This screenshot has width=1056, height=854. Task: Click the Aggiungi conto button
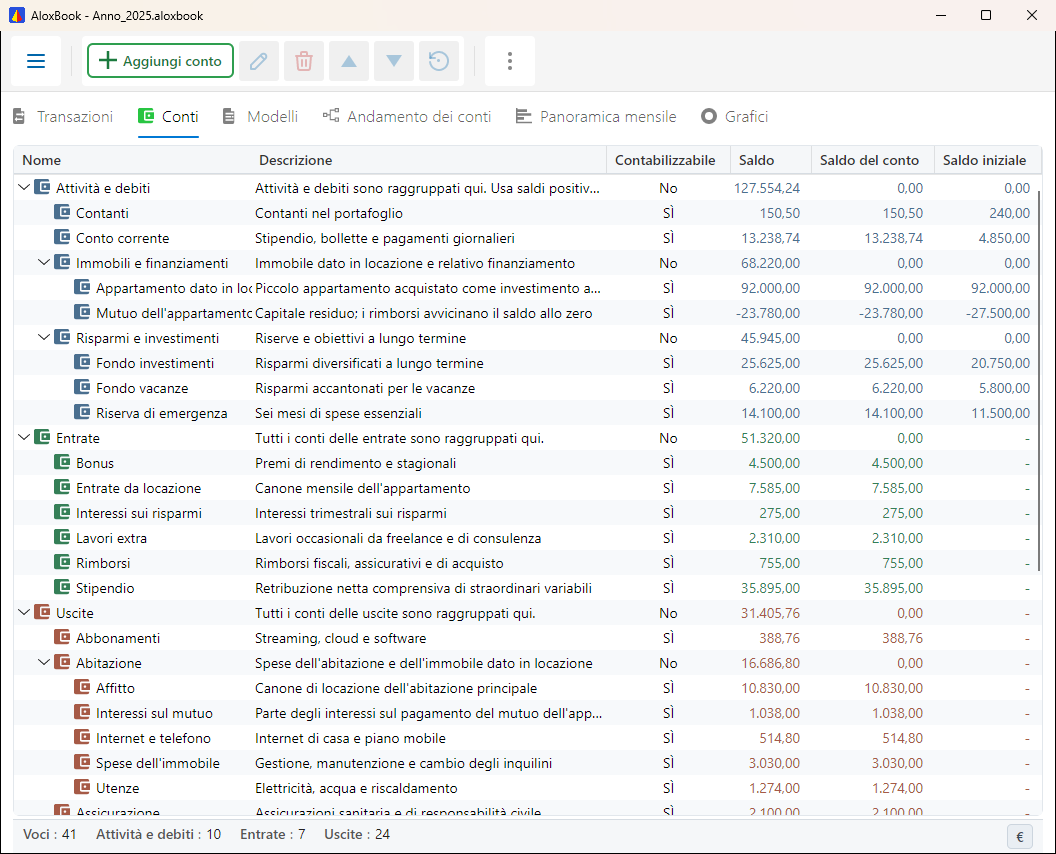point(160,61)
